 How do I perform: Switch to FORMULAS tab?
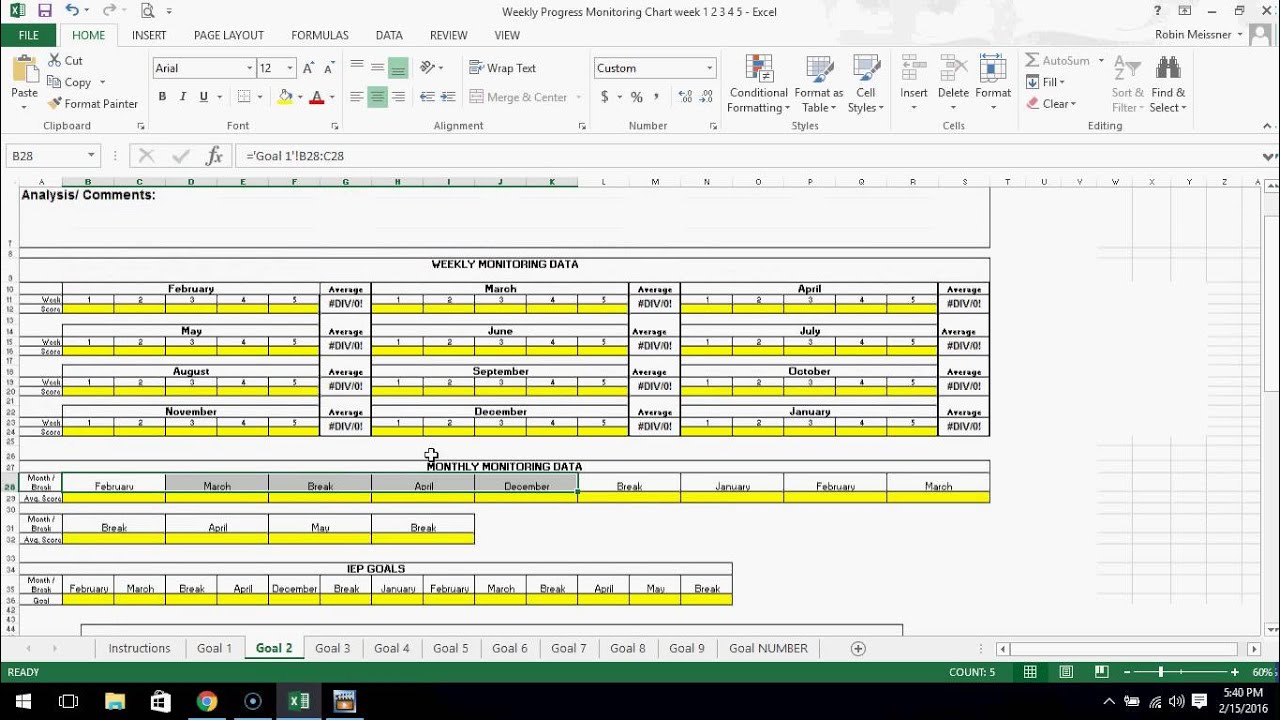(320, 35)
